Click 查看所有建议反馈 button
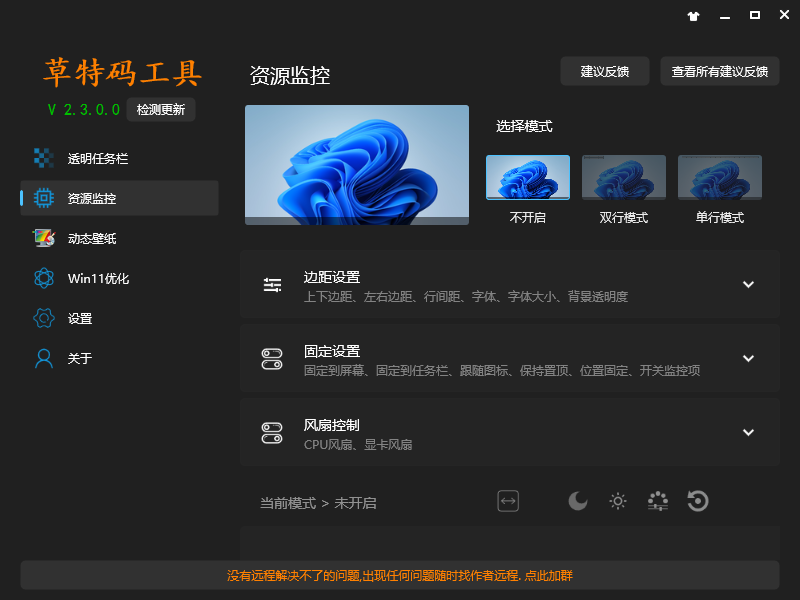 click(x=719, y=71)
